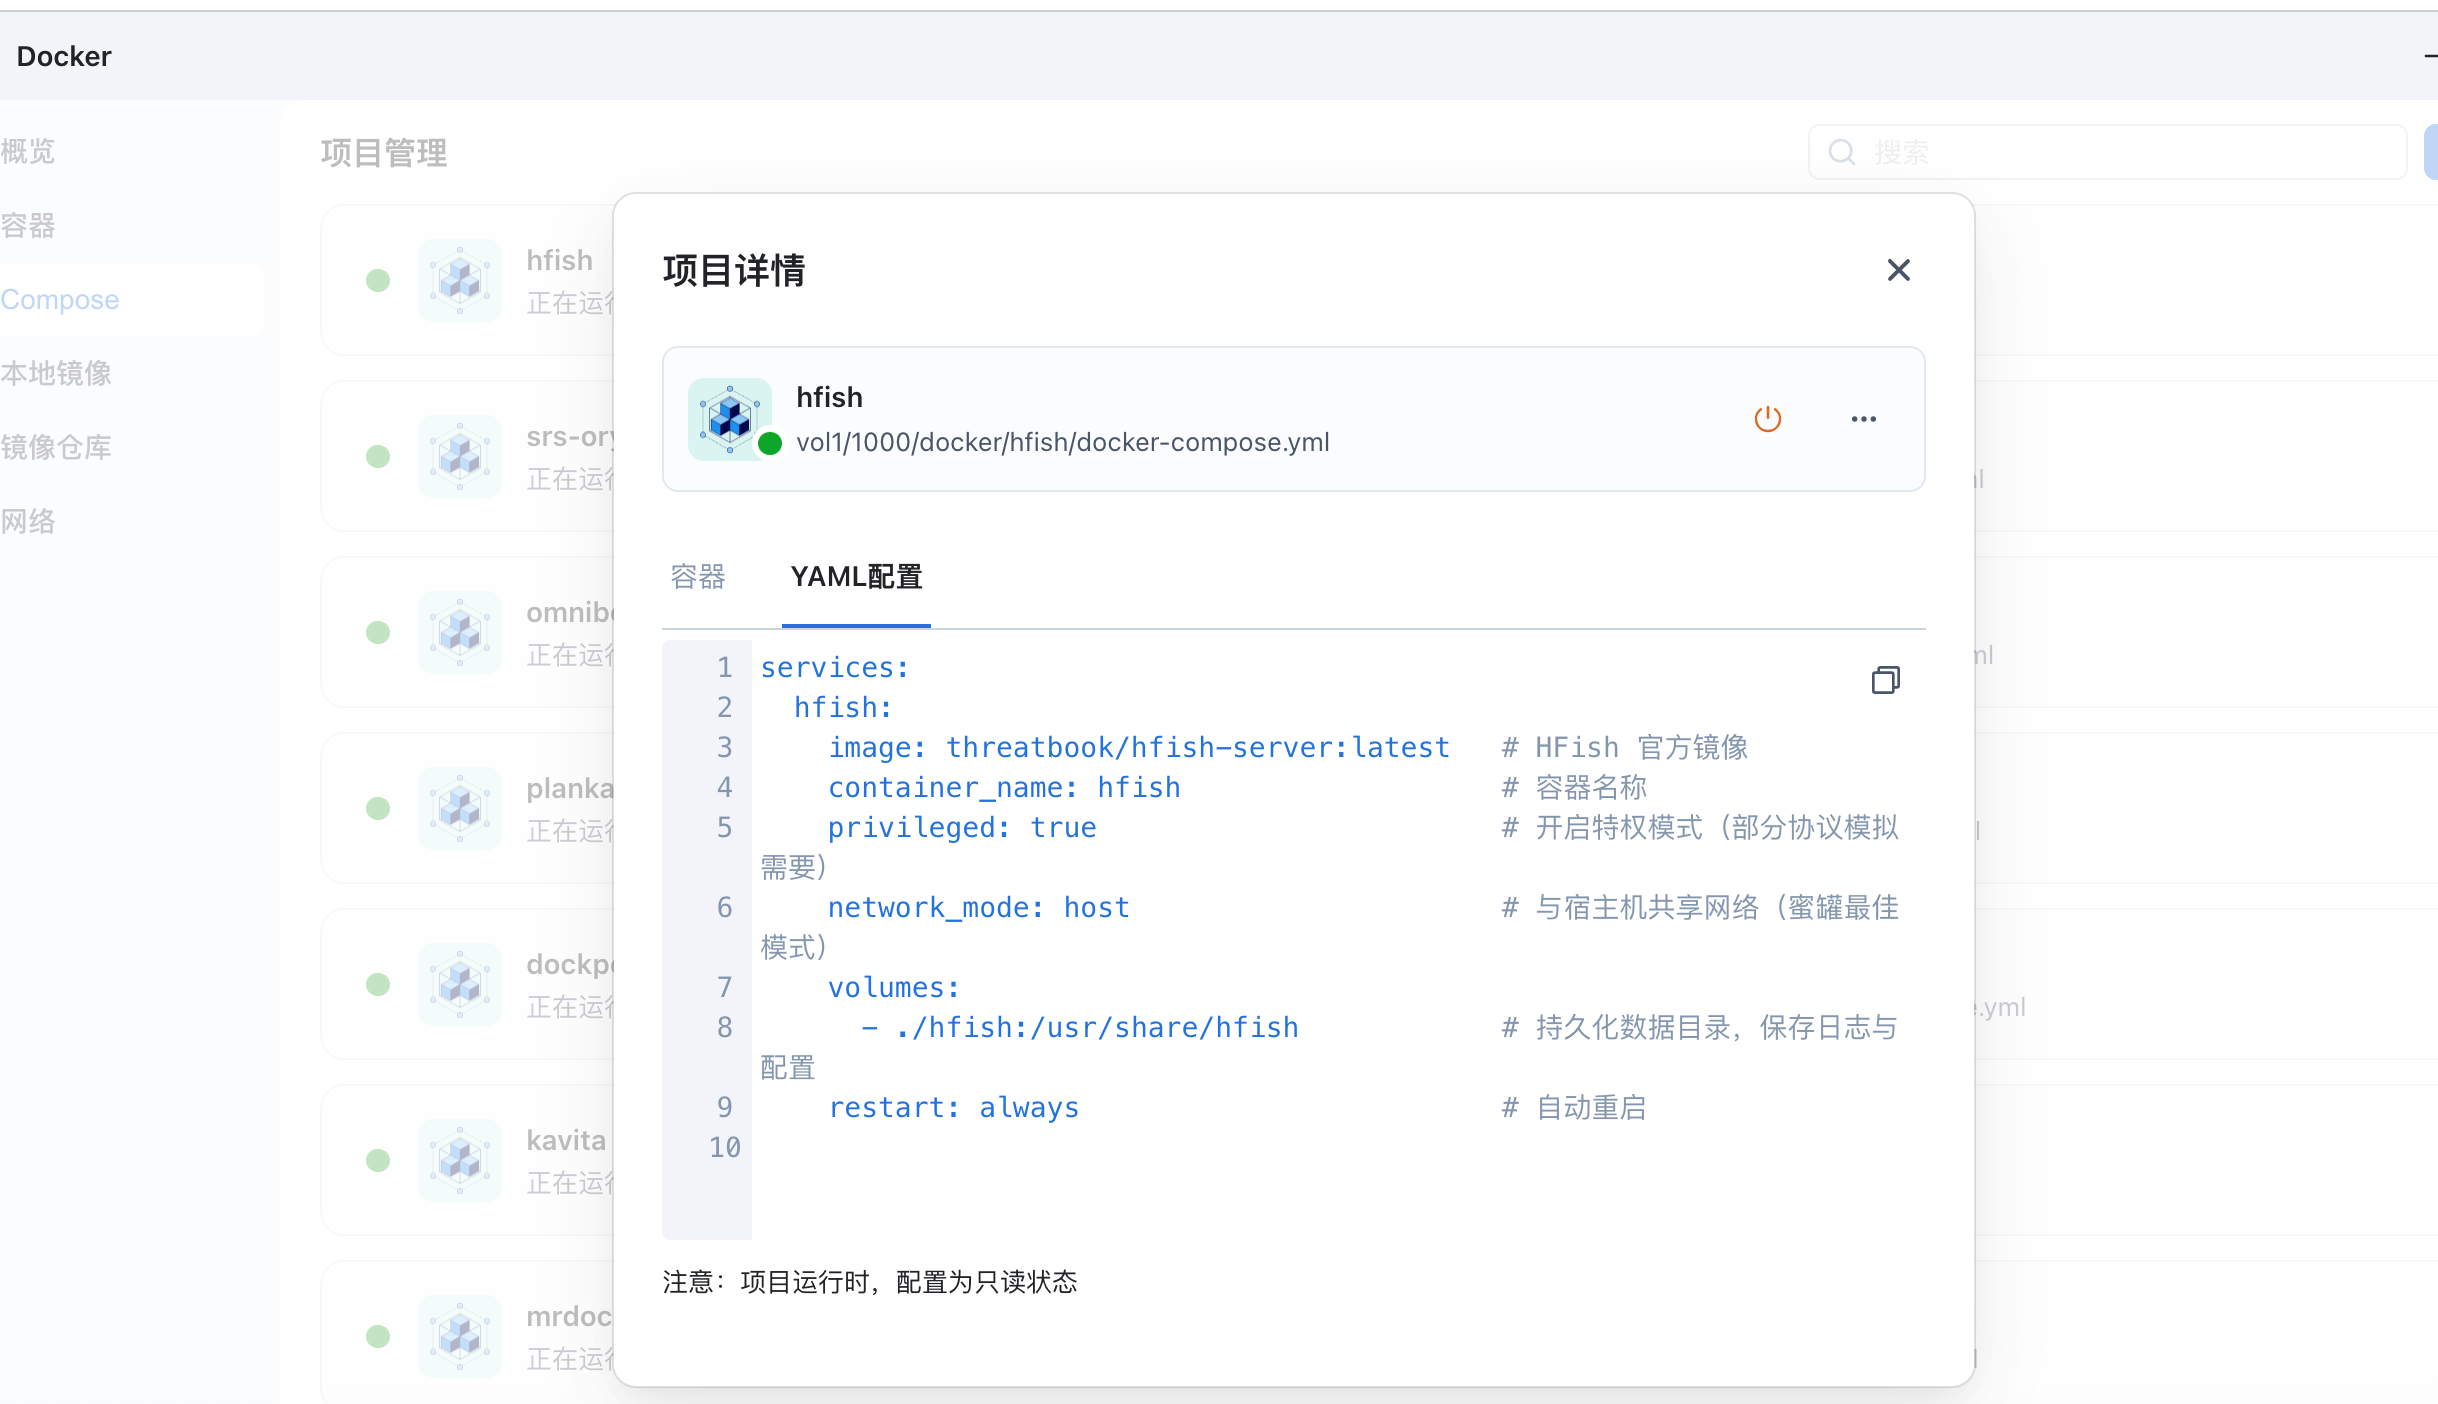The width and height of the screenshot is (2438, 1404).
Task: Switch to the 容器 tab
Action: [698, 577]
